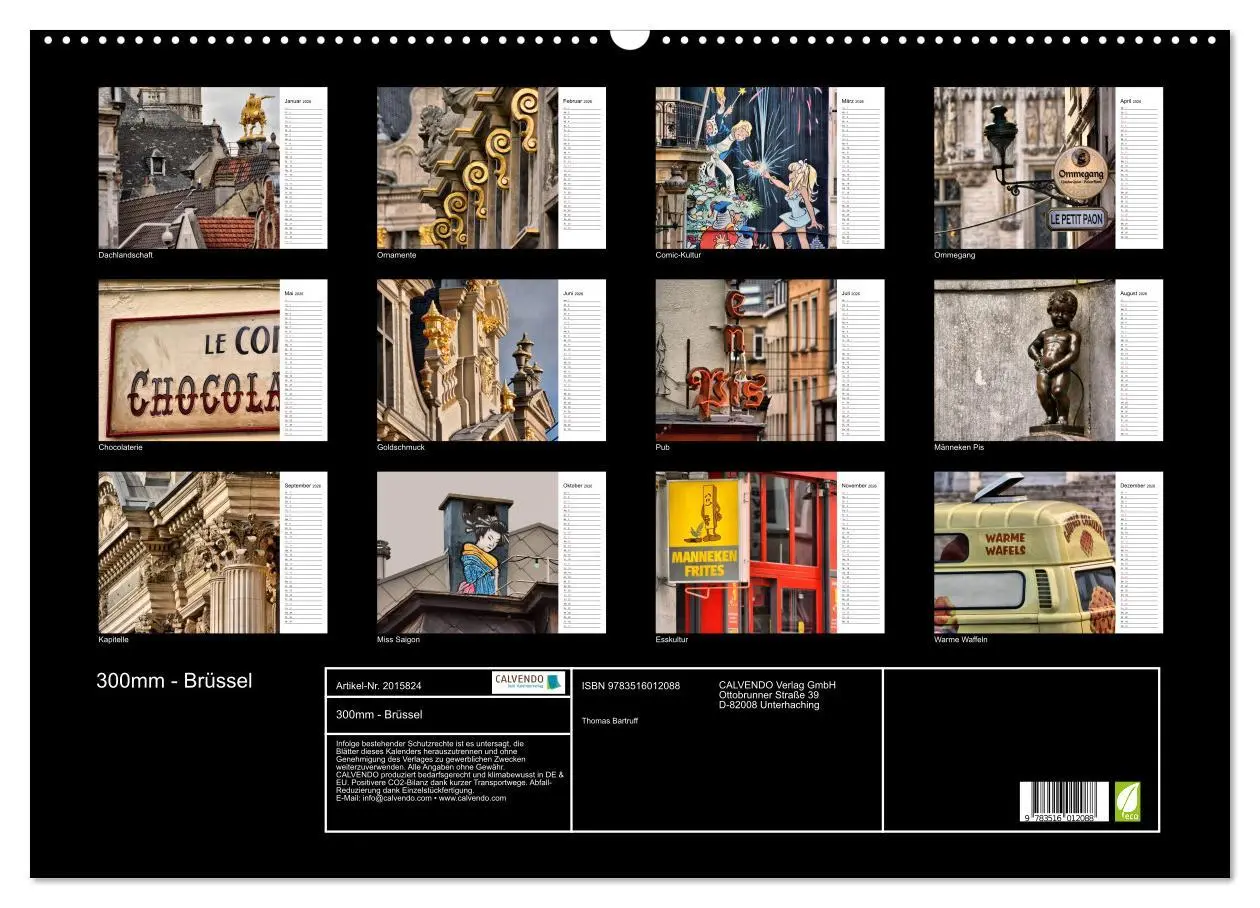Open the Chocolaterie sign photo
The width and height of the screenshot is (1260, 908).
(189, 360)
